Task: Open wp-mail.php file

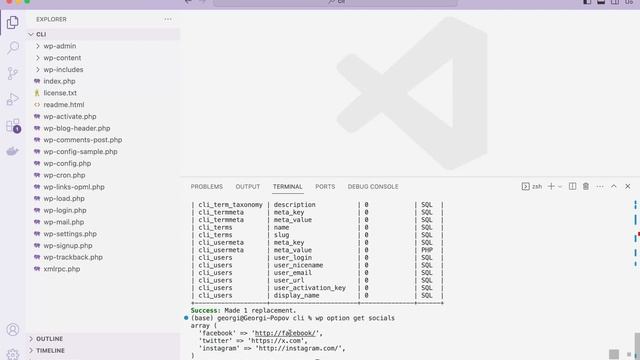Action: point(64,222)
